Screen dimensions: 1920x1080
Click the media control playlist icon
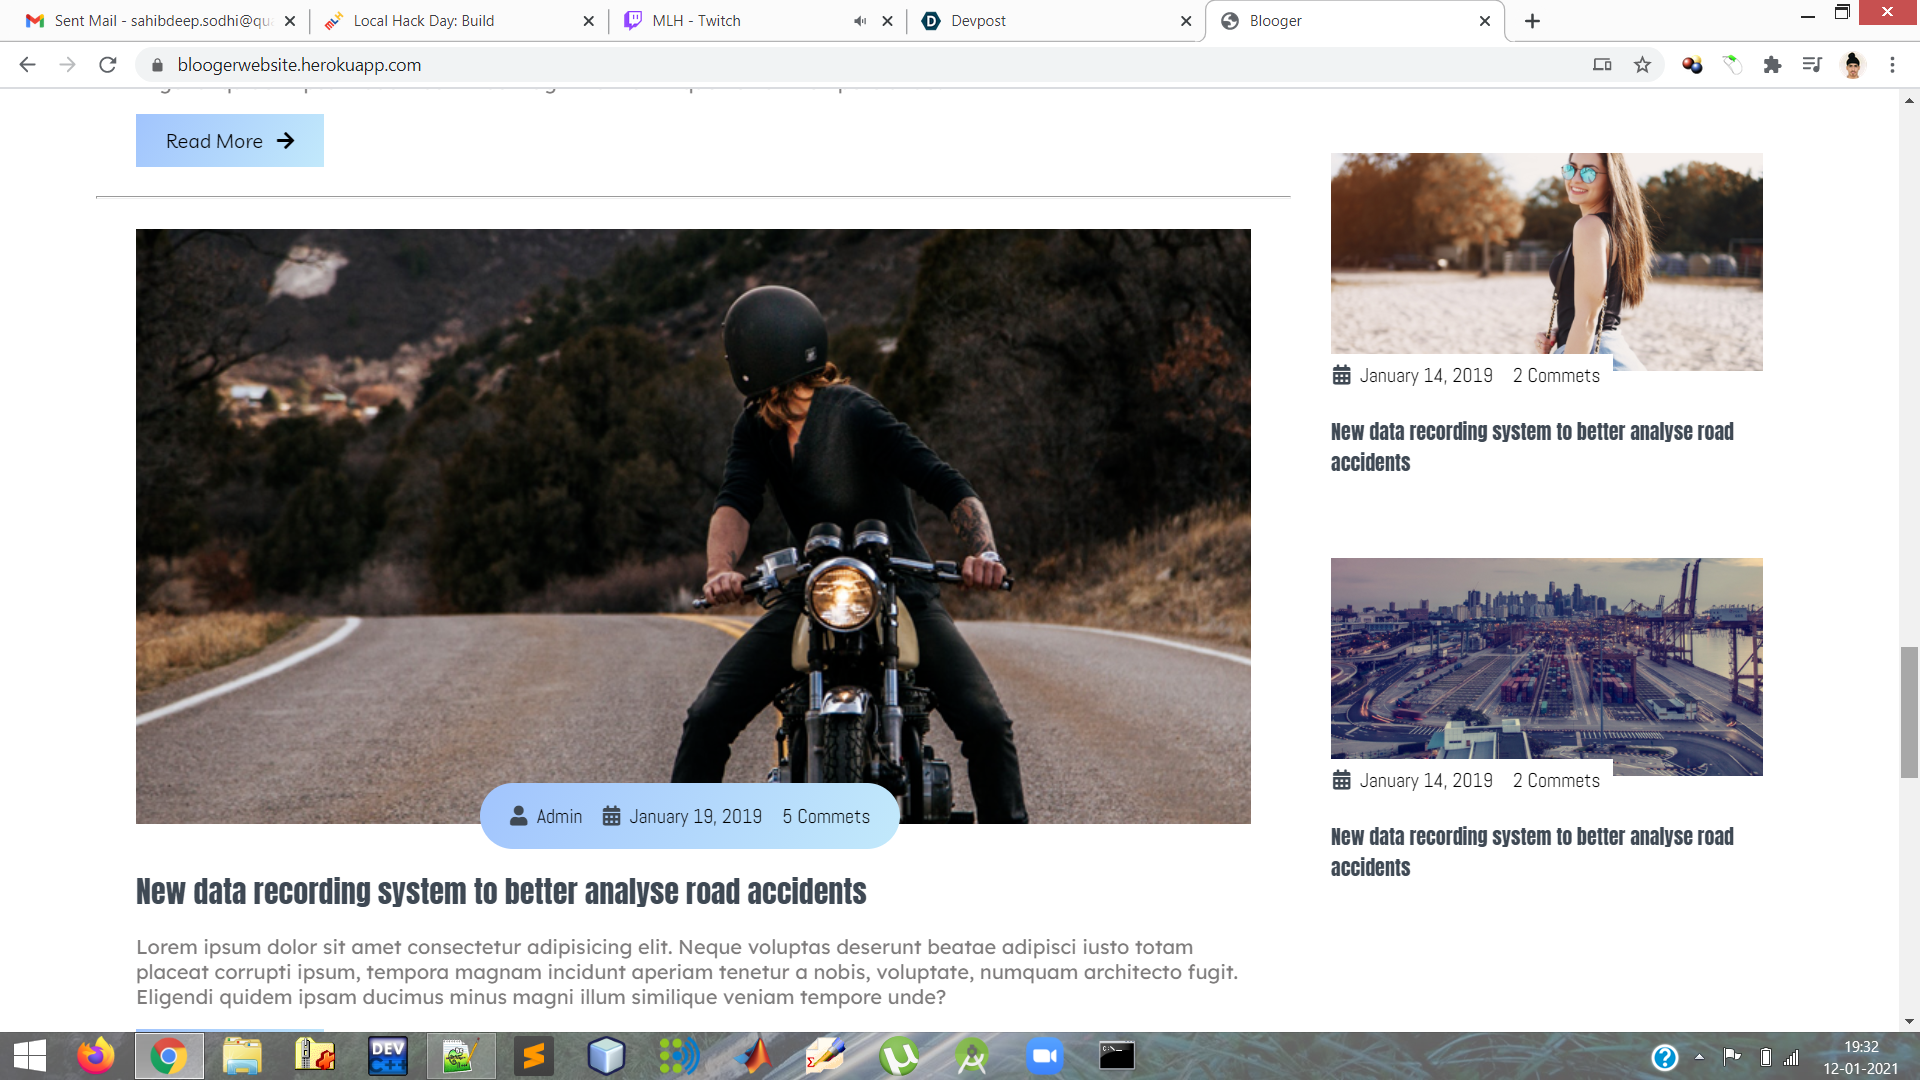pyautogui.click(x=1812, y=65)
